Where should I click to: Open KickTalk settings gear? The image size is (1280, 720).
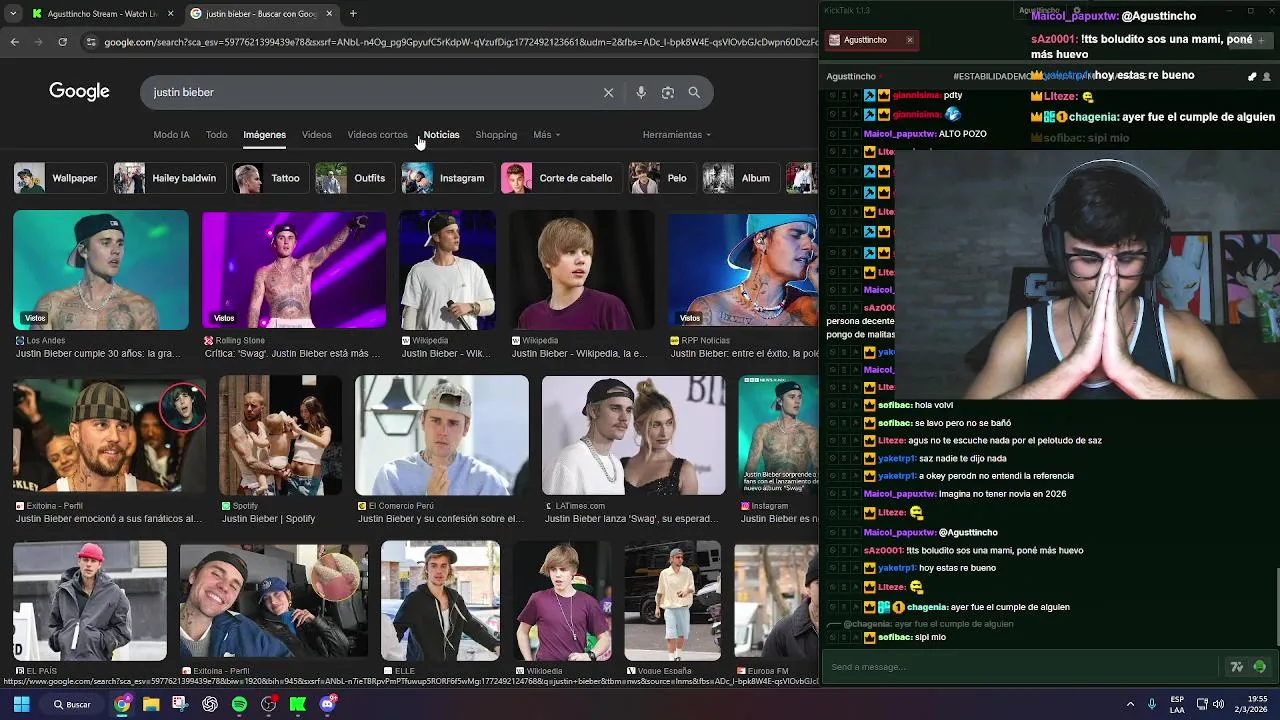coord(1077,10)
